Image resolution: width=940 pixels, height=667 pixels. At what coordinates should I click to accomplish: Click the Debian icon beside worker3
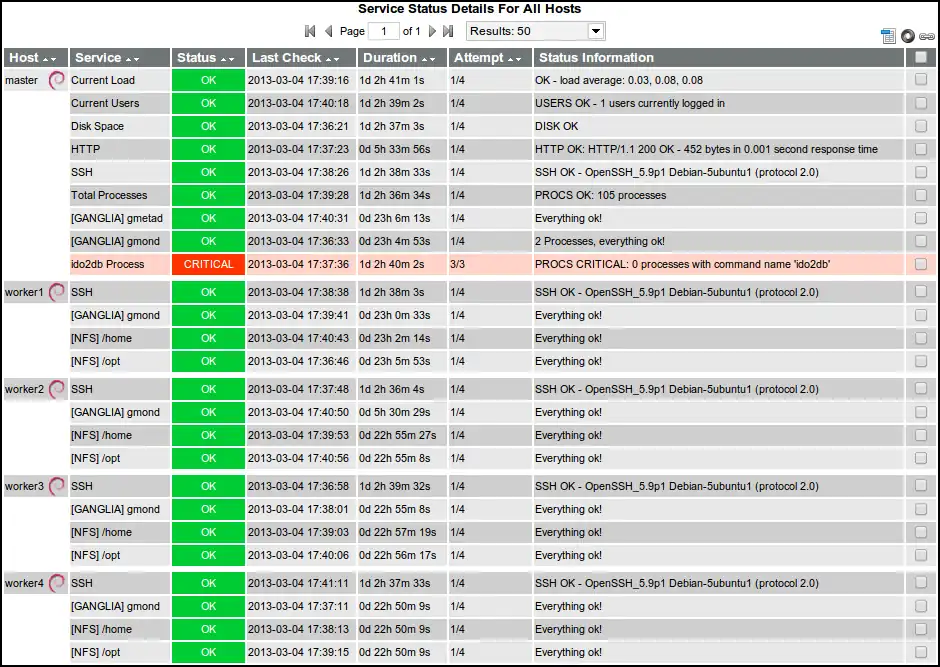[57, 486]
